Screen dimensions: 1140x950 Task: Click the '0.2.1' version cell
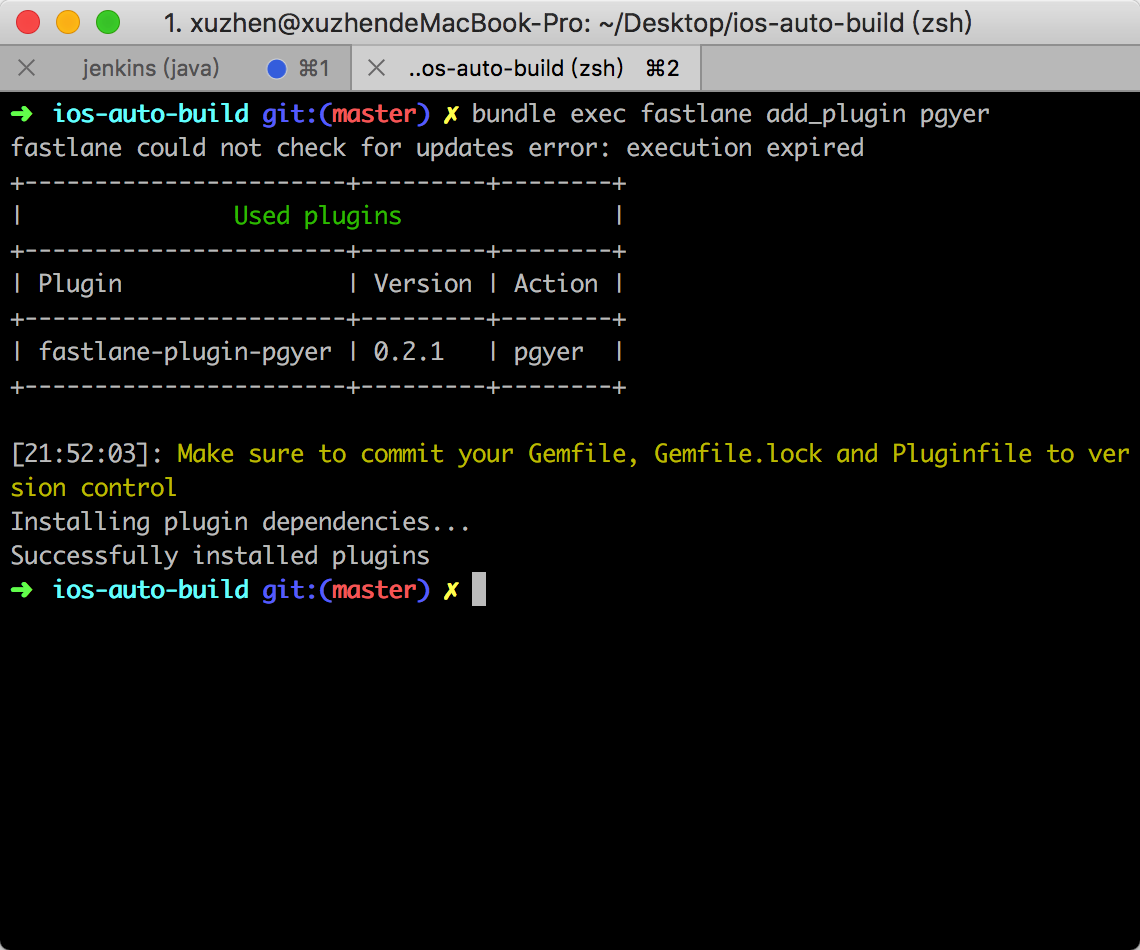(x=409, y=352)
